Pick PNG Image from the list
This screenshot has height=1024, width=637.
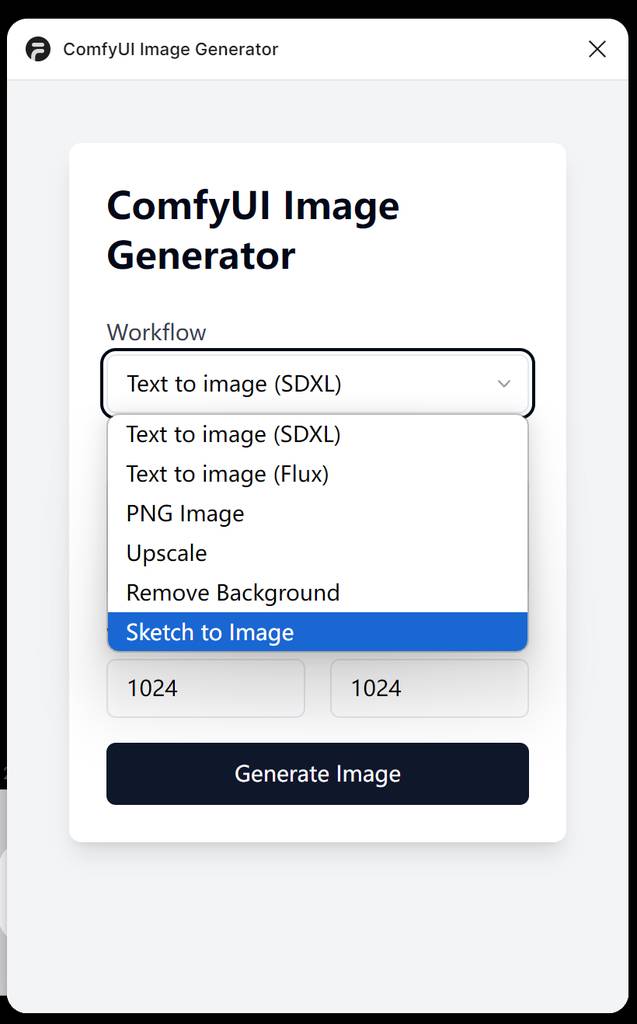coord(185,514)
